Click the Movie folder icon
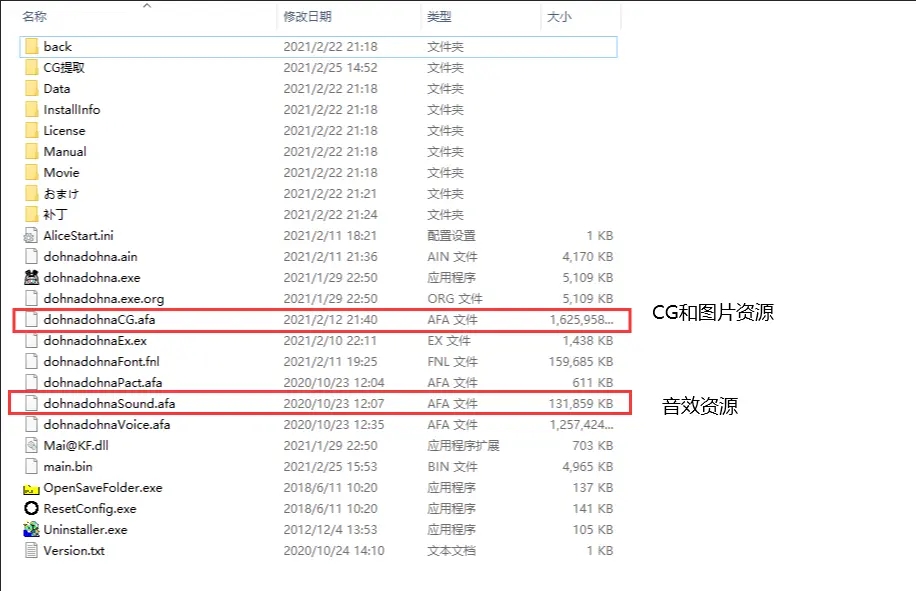This screenshot has height=591, width=916. (x=32, y=173)
